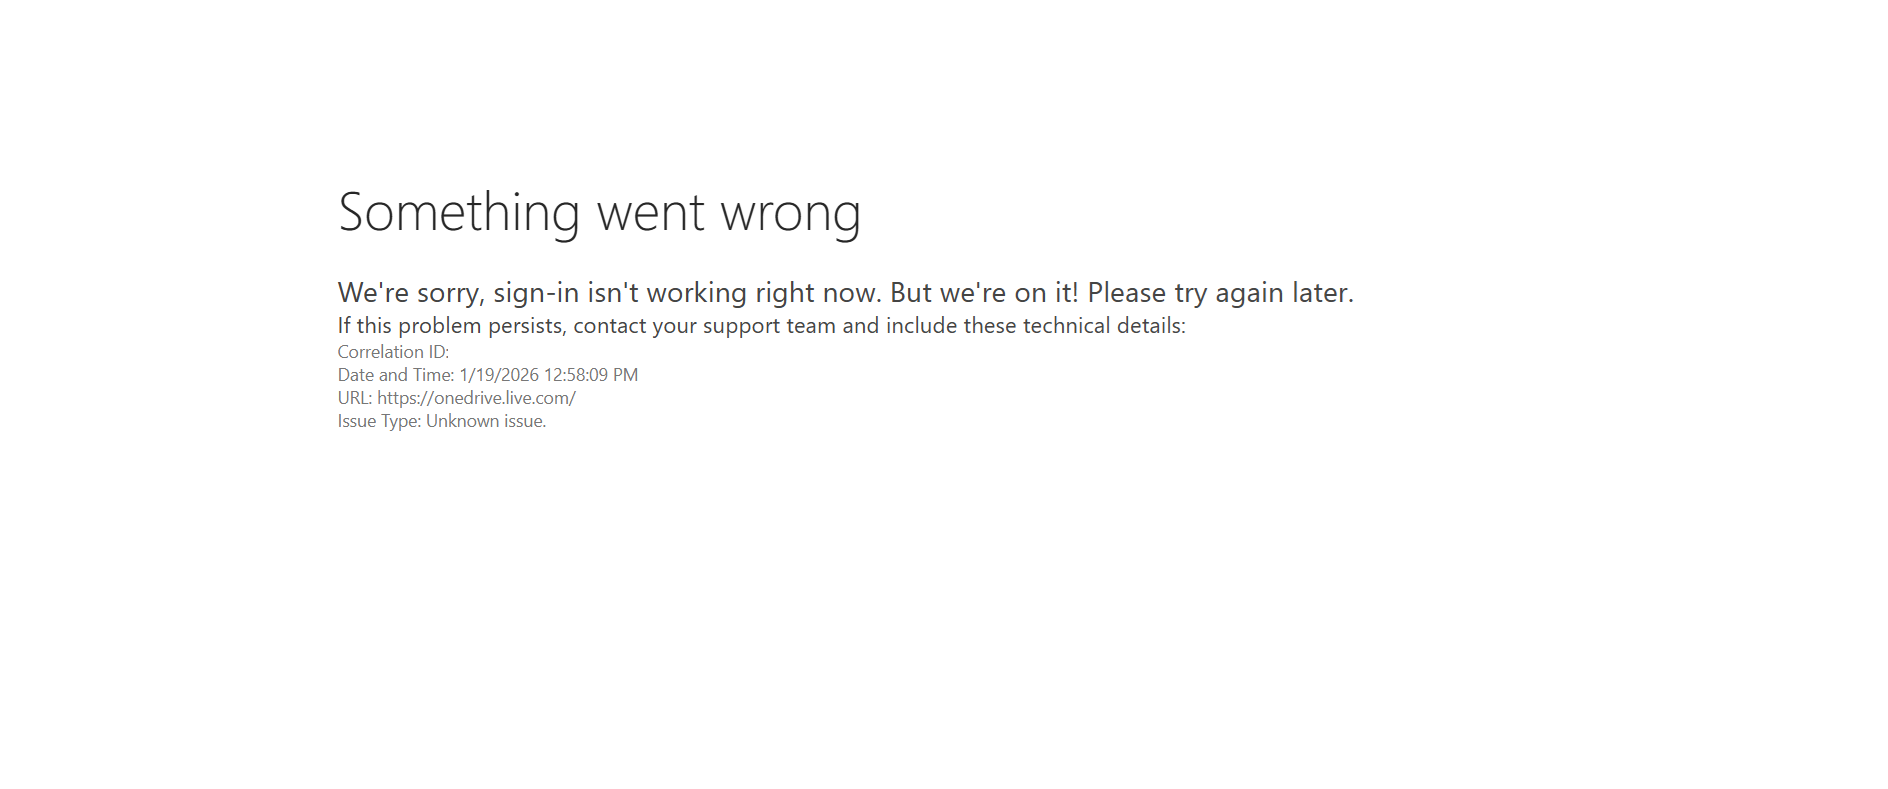The image size is (1888, 789).
Task: Click the "Something went wrong" heading
Action: [599, 213]
